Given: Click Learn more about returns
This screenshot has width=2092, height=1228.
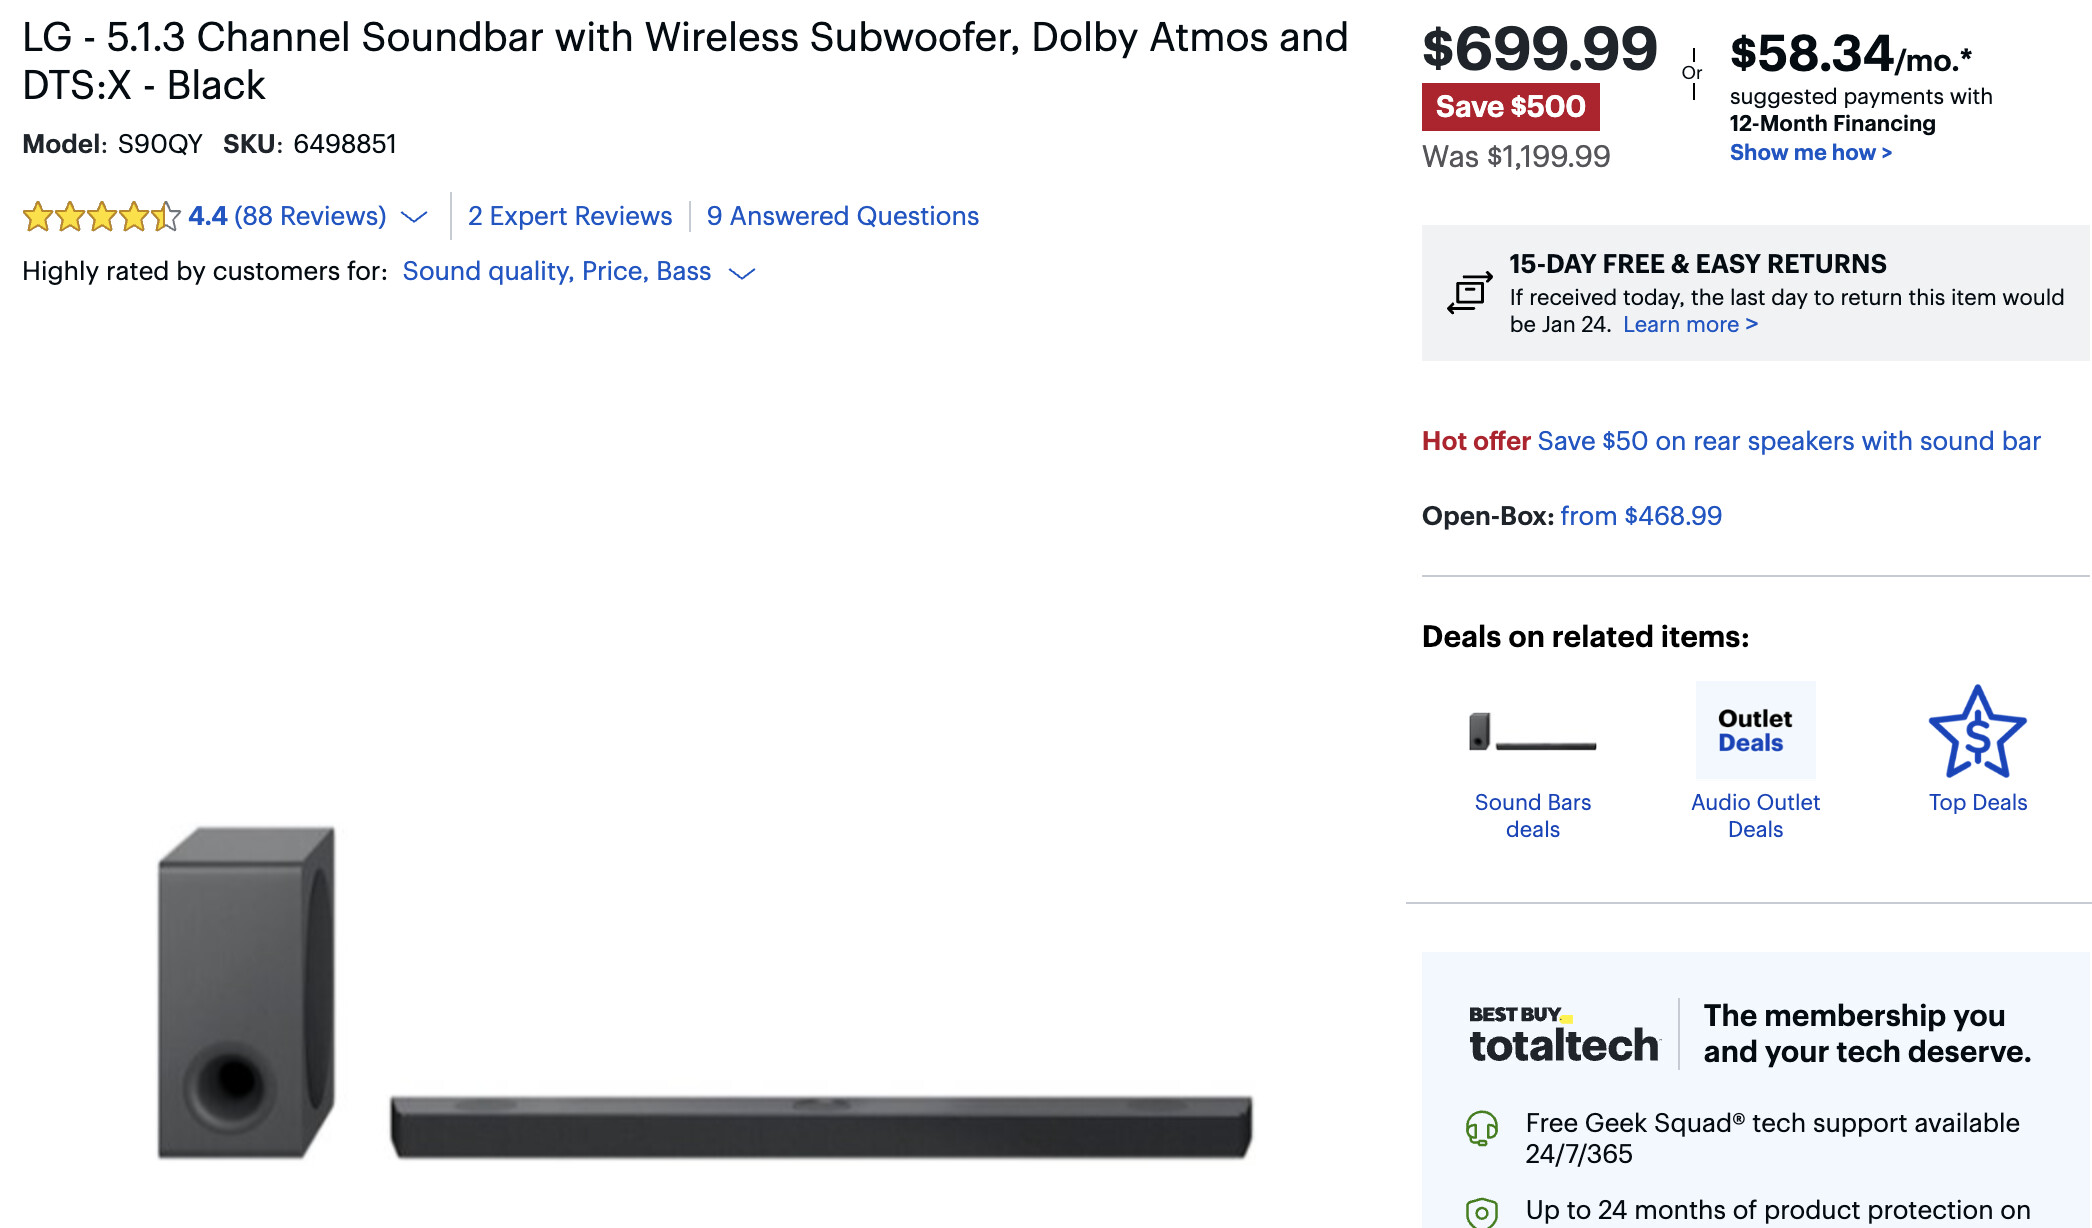Looking at the screenshot, I should tap(1689, 325).
